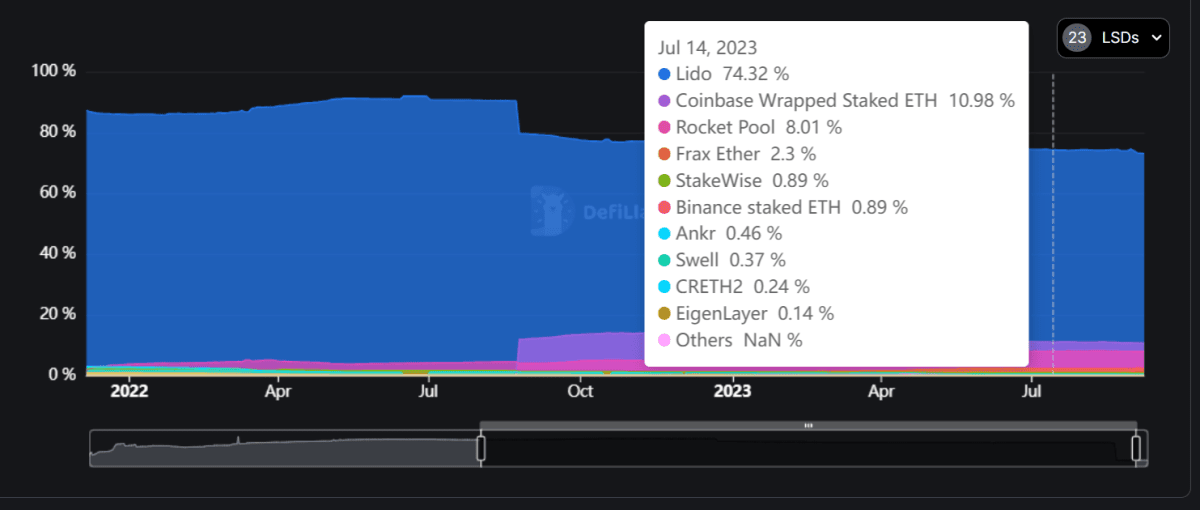Viewport: 1200px width, 510px height.
Task: Click the 2023 x-axis label
Action: [733, 391]
